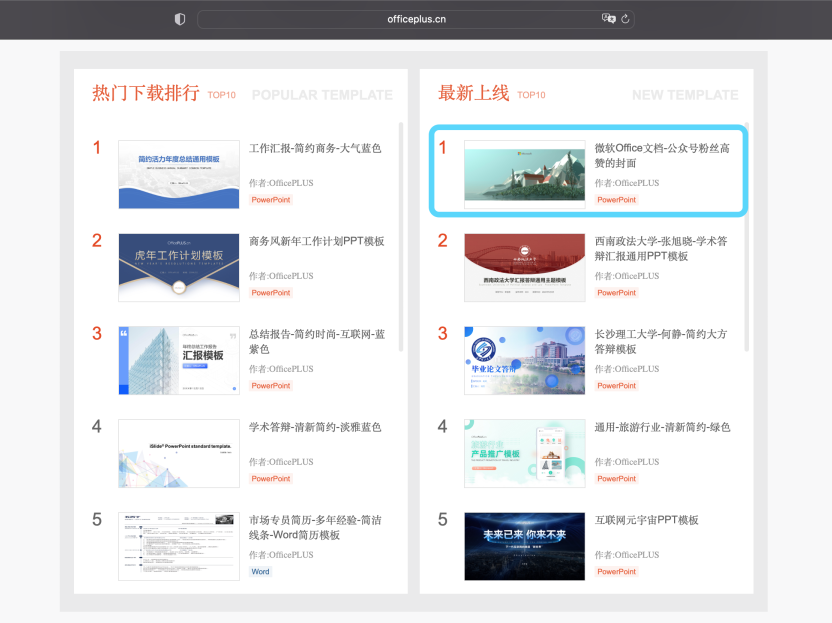The height and width of the screenshot is (623, 832).
Task: Open link 工作汇报-简约商务-大气蓝色
Action: click(x=315, y=148)
